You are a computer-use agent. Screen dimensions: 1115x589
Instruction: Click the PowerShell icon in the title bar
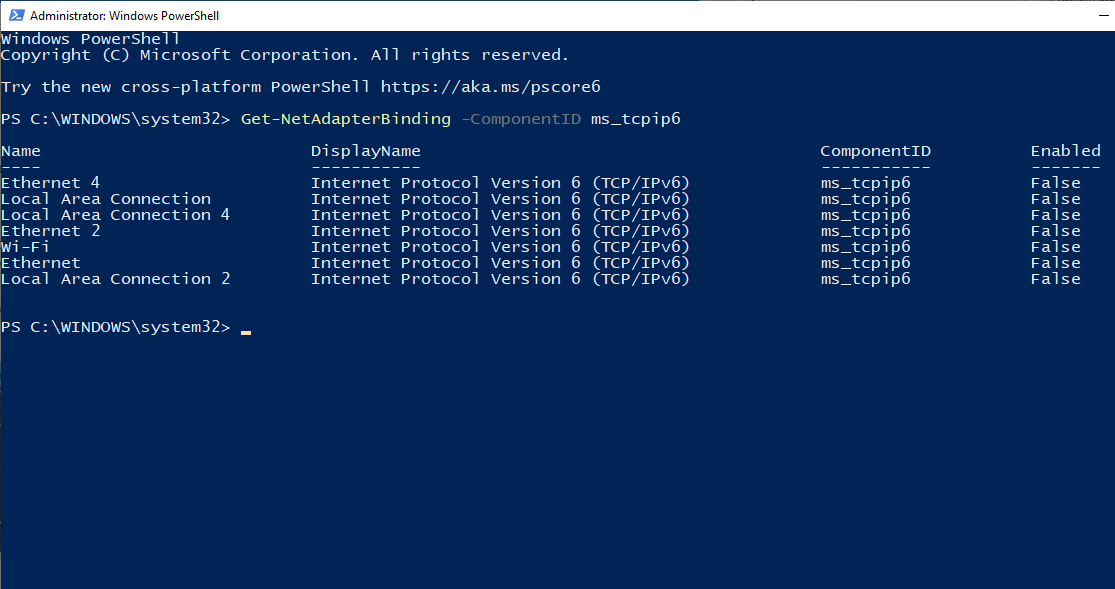point(15,15)
